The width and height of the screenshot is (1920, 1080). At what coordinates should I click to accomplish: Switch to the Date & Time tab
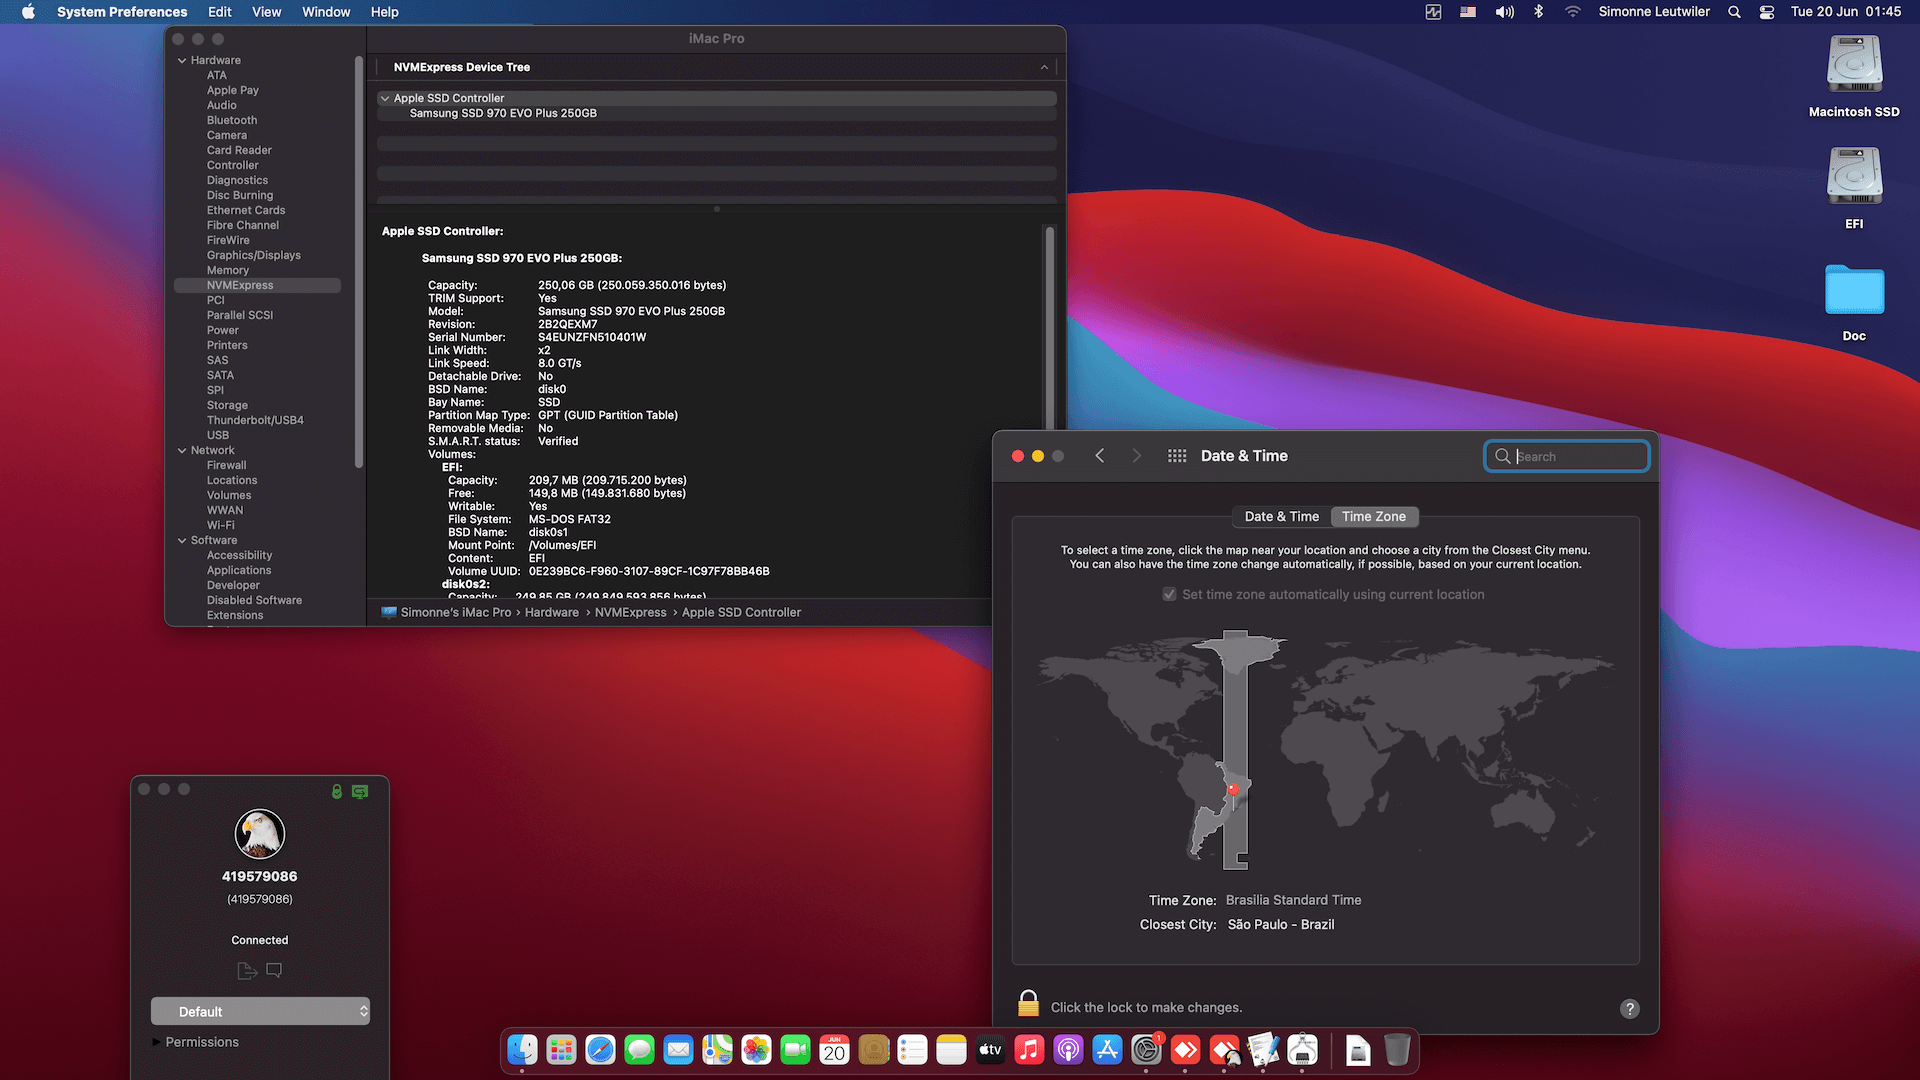tap(1281, 516)
